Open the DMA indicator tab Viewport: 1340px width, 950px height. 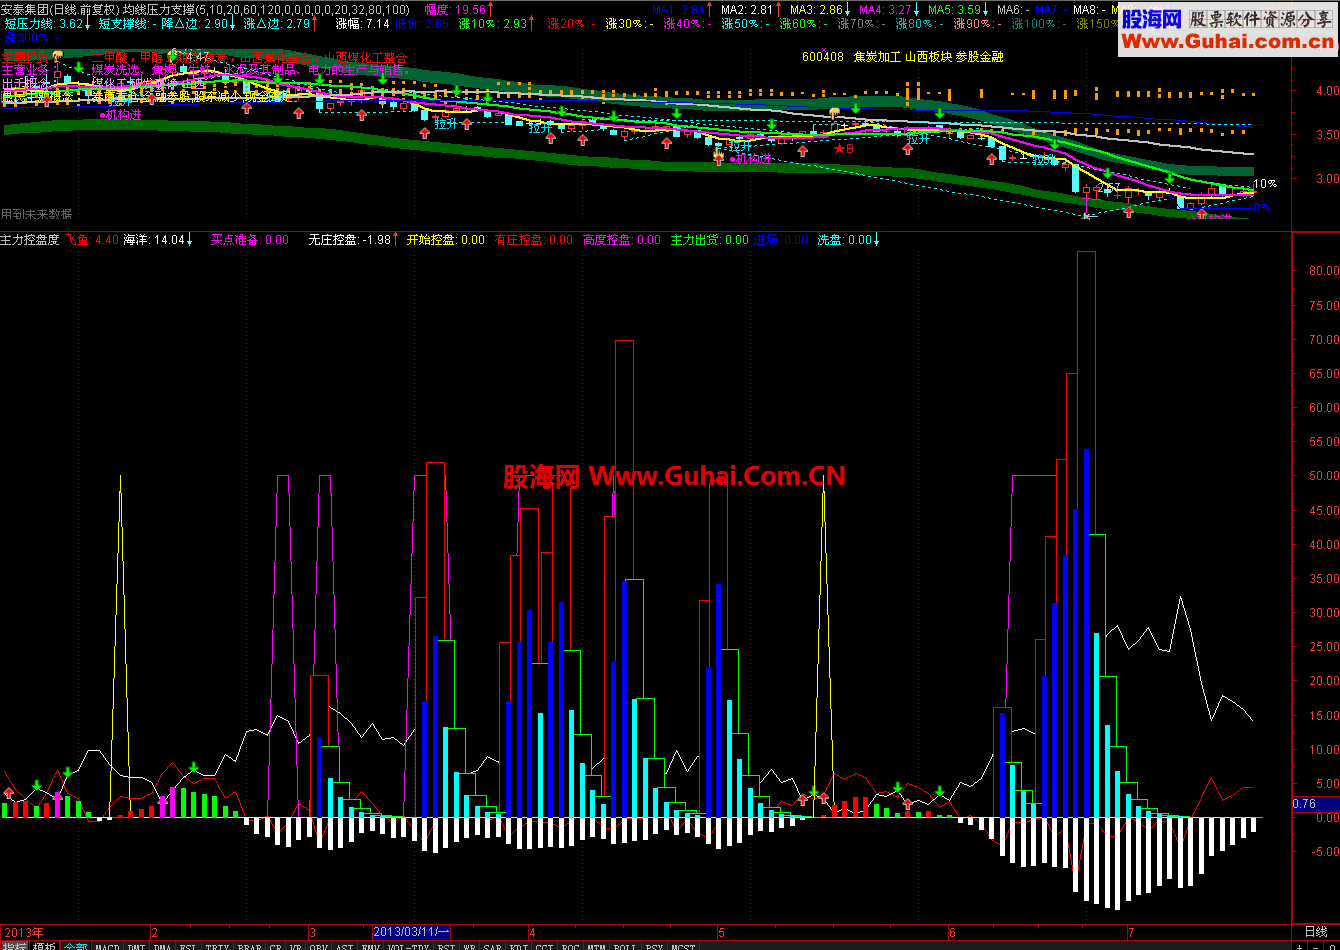(163, 945)
